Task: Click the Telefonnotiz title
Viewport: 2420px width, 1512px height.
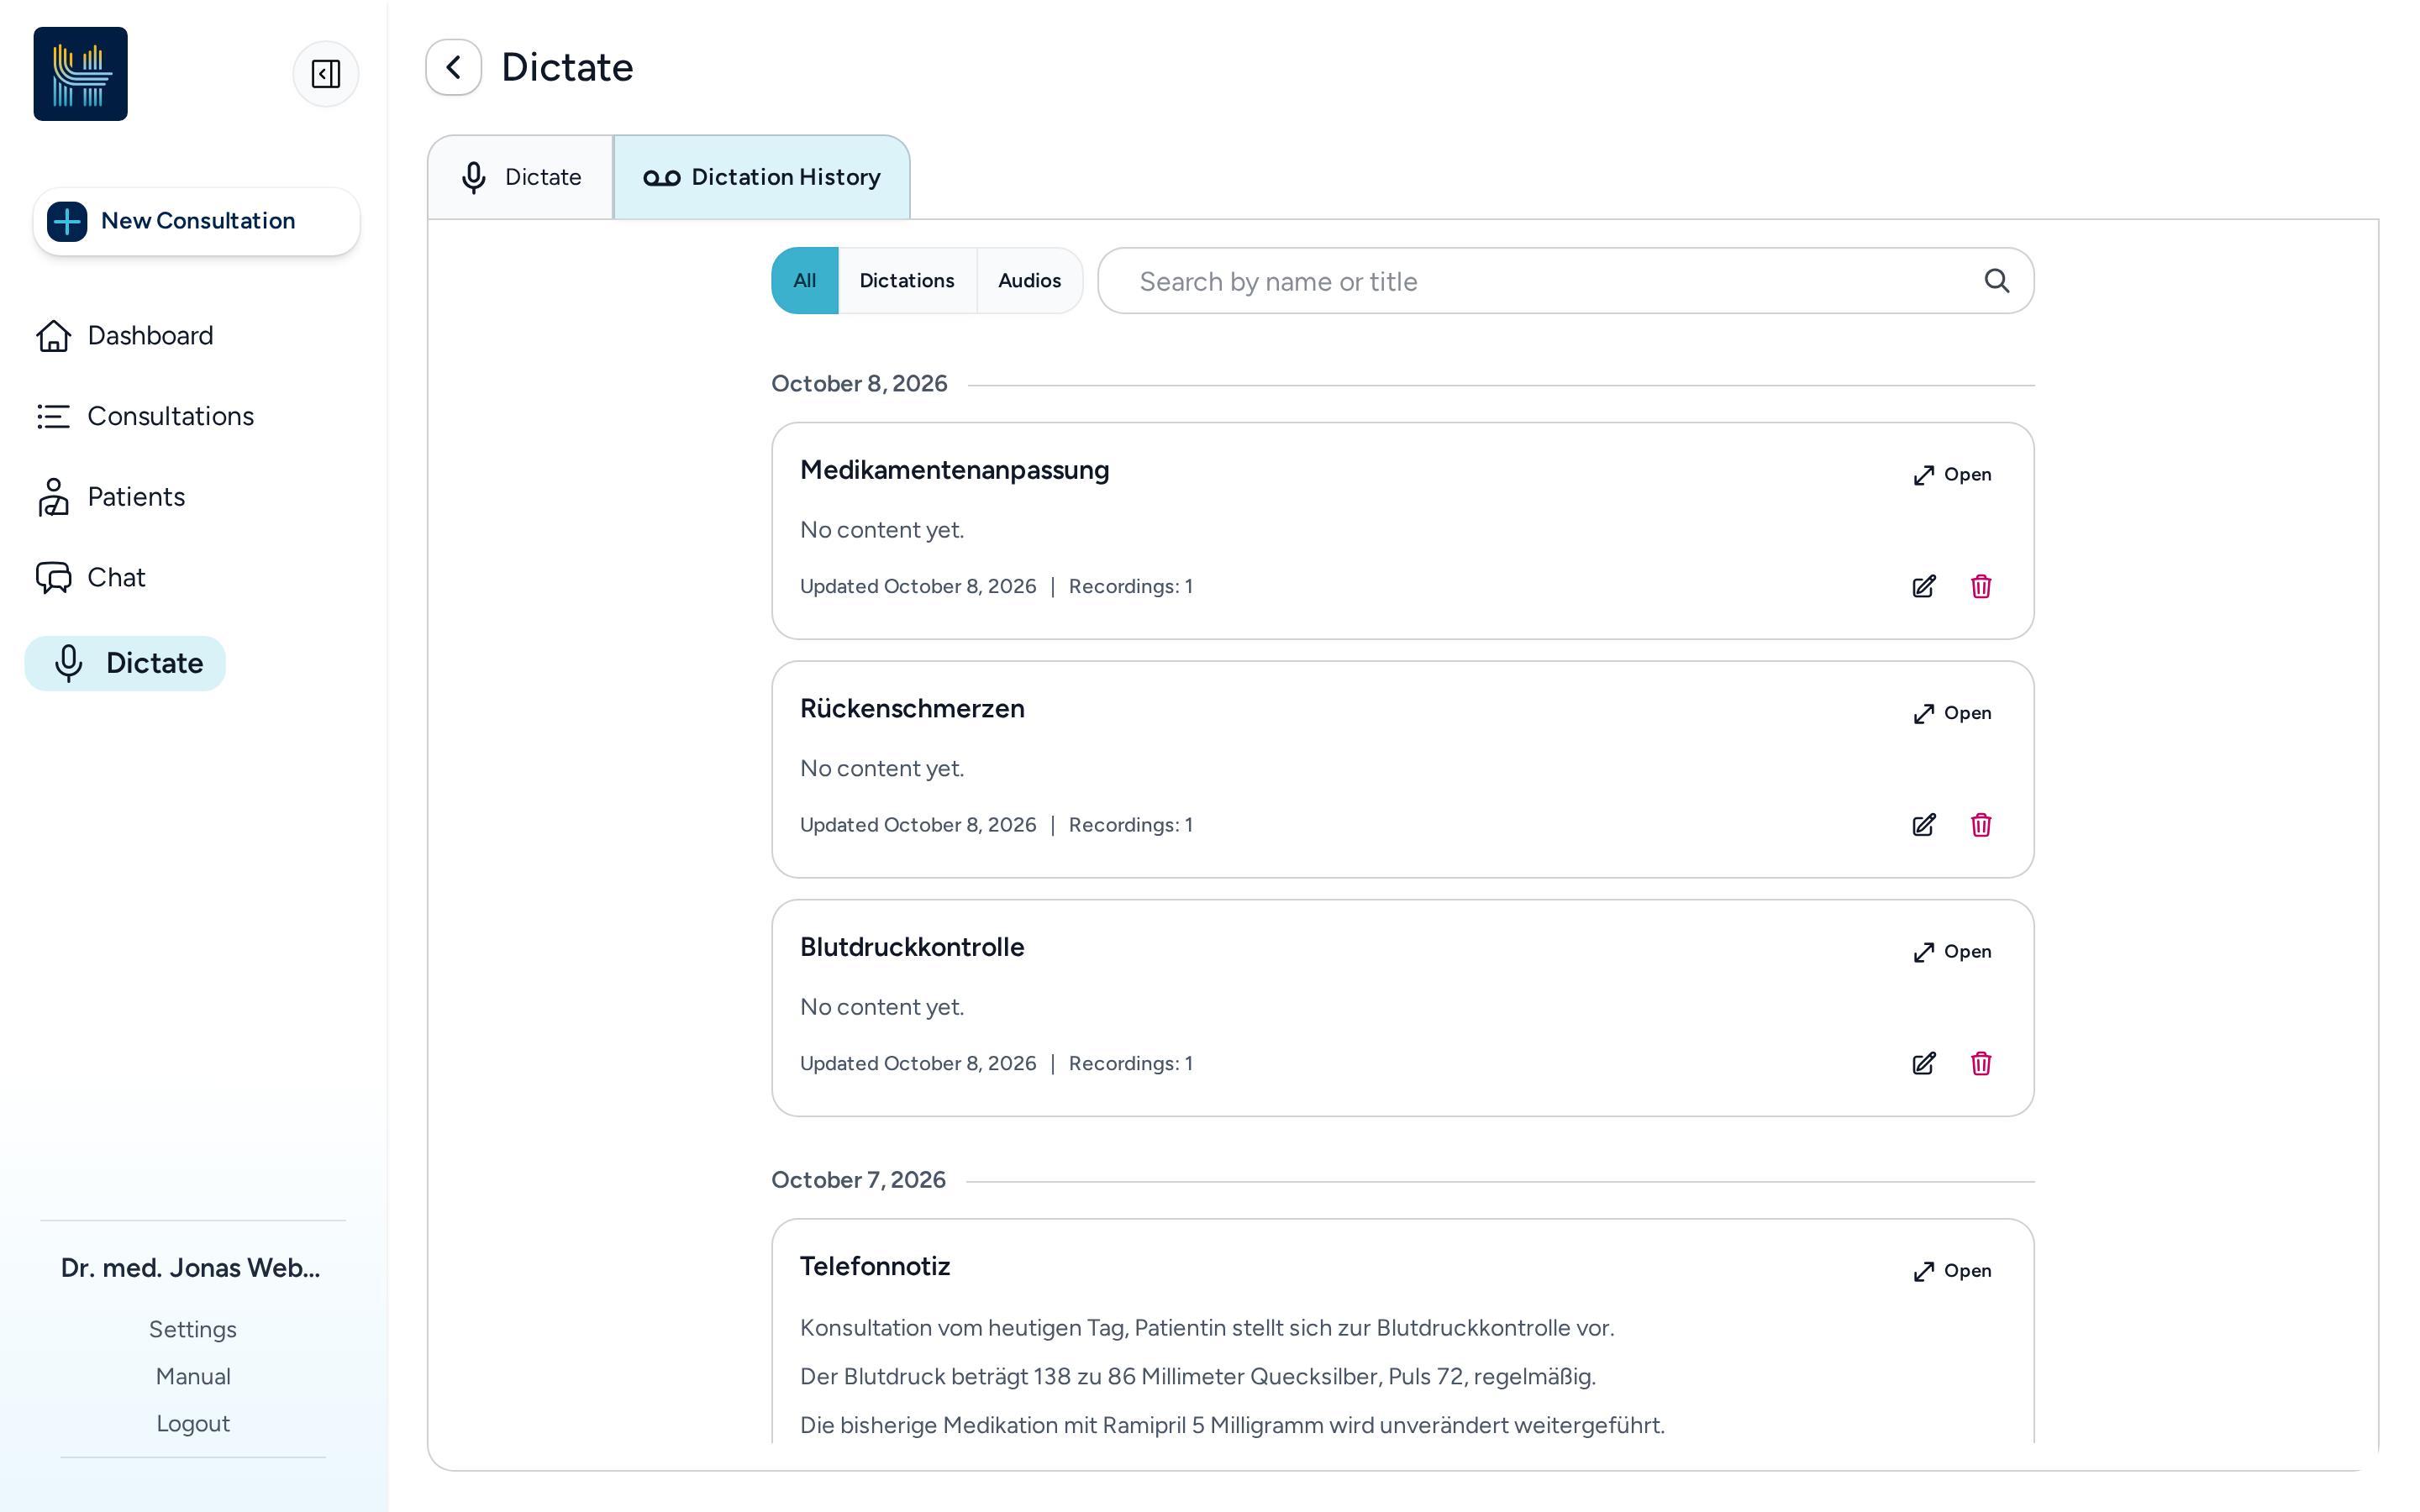Action: pyautogui.click(x=875, y=1266)
